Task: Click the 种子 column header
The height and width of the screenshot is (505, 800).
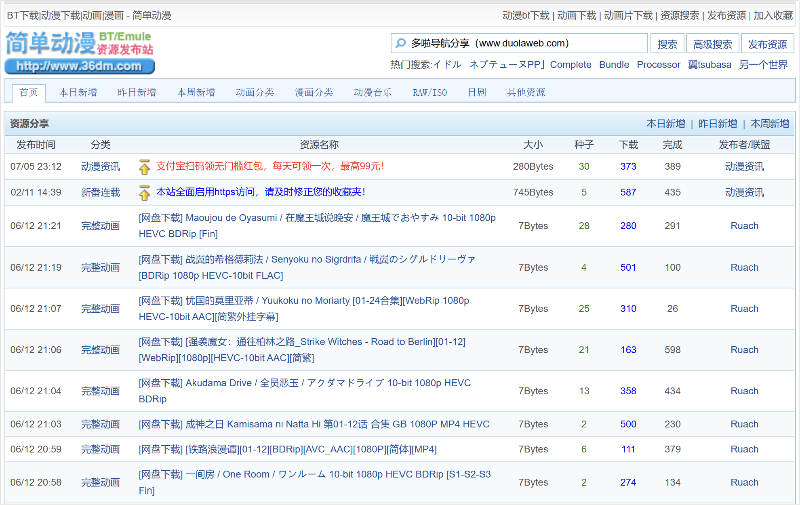Action: point(584,145)
